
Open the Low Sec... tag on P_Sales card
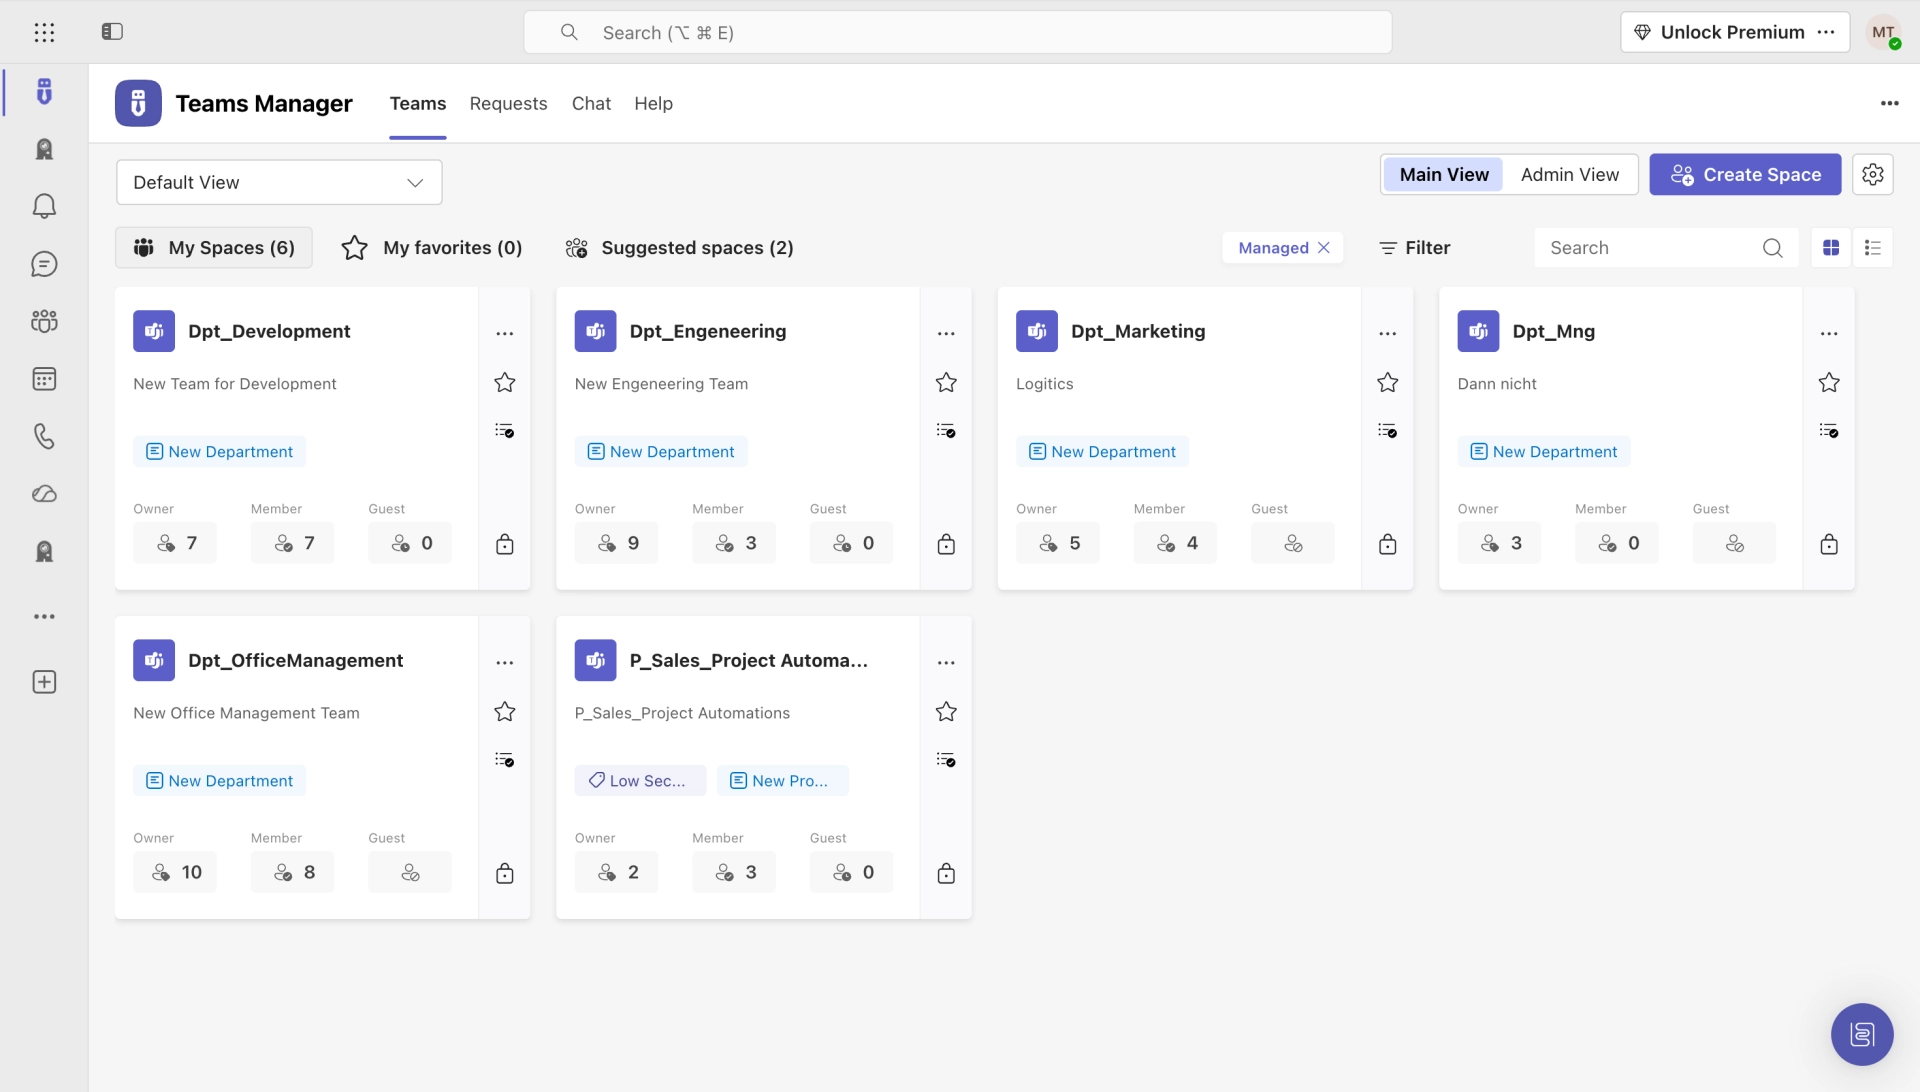click(x=640, y=780)
